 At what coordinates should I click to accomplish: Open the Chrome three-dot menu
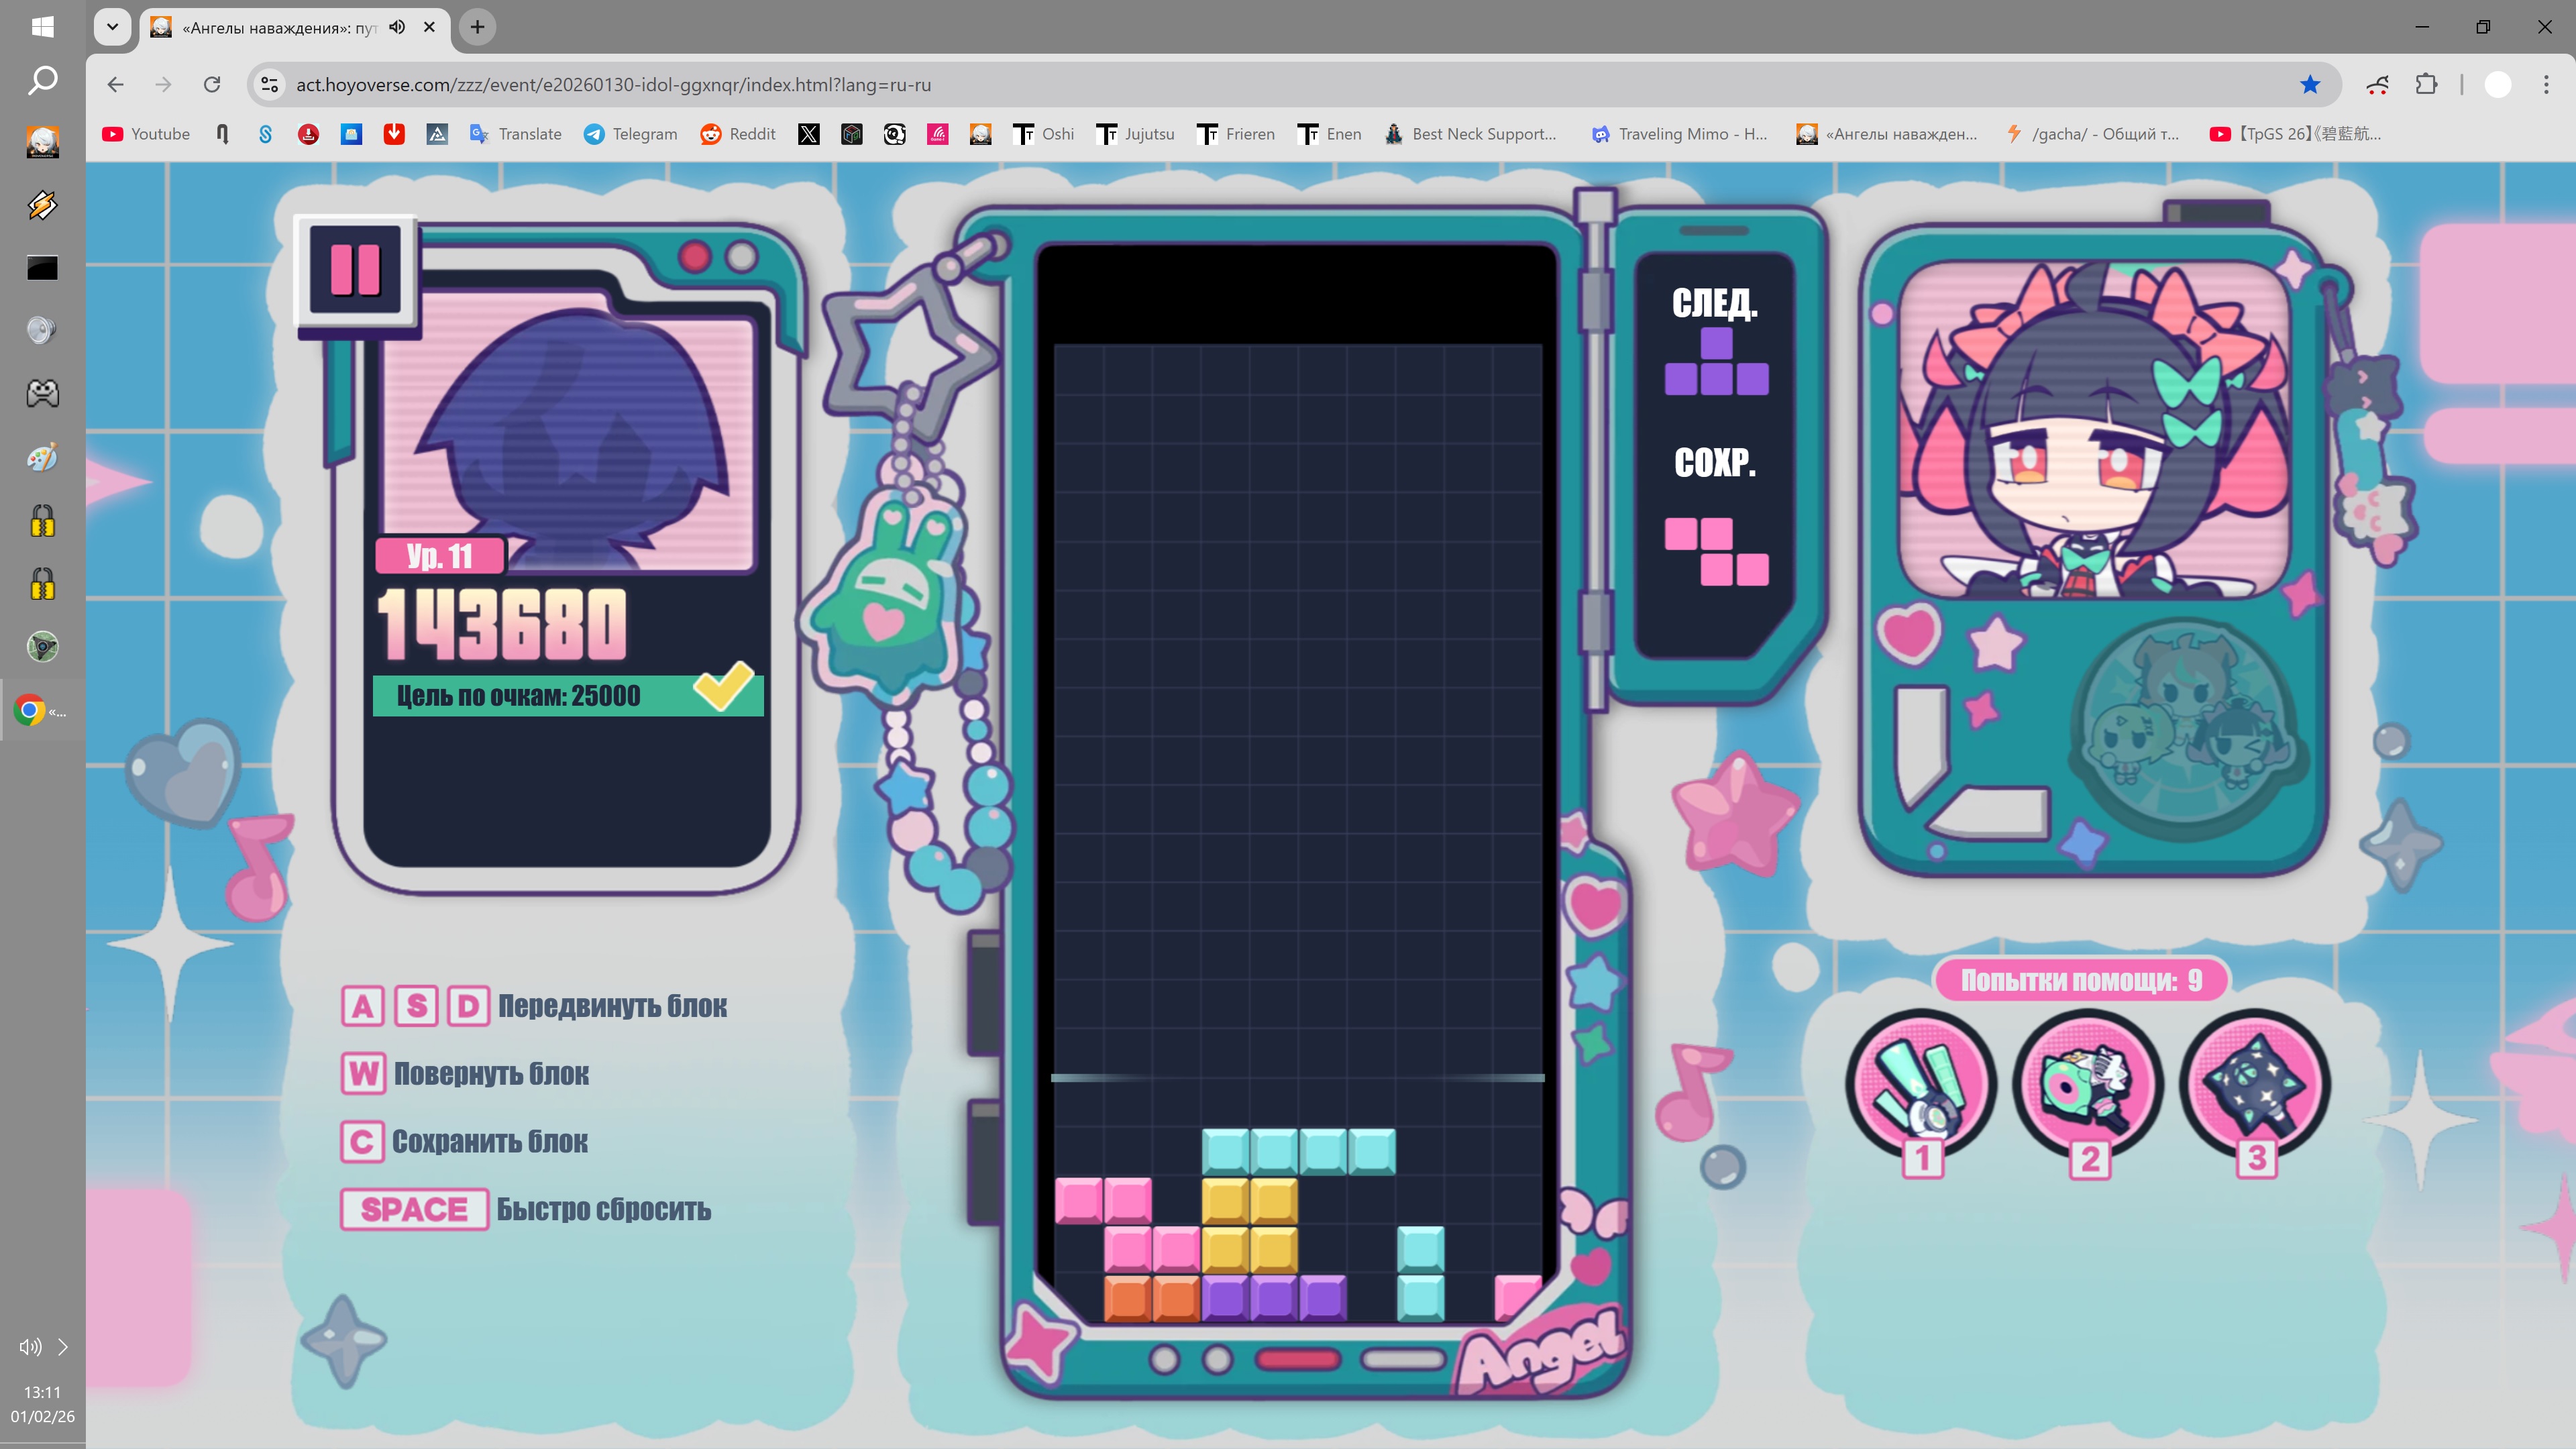point(2546,85)
